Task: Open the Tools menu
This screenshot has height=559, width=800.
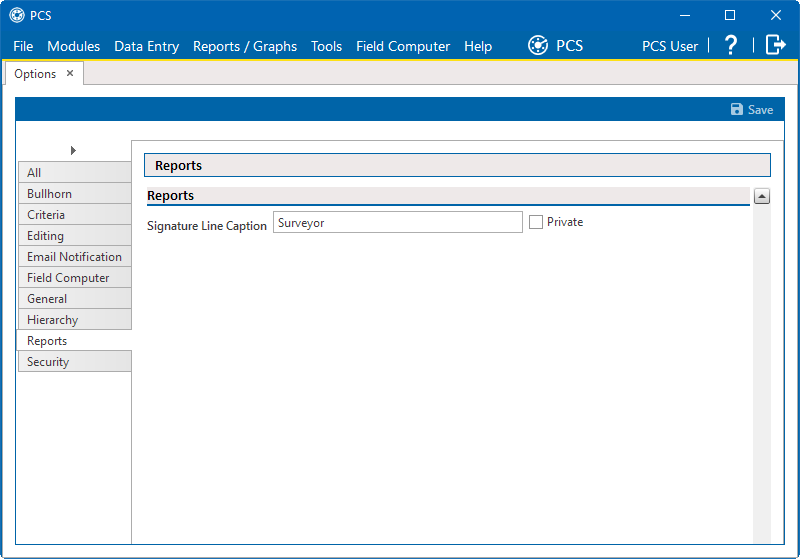Action: (327, 46)
